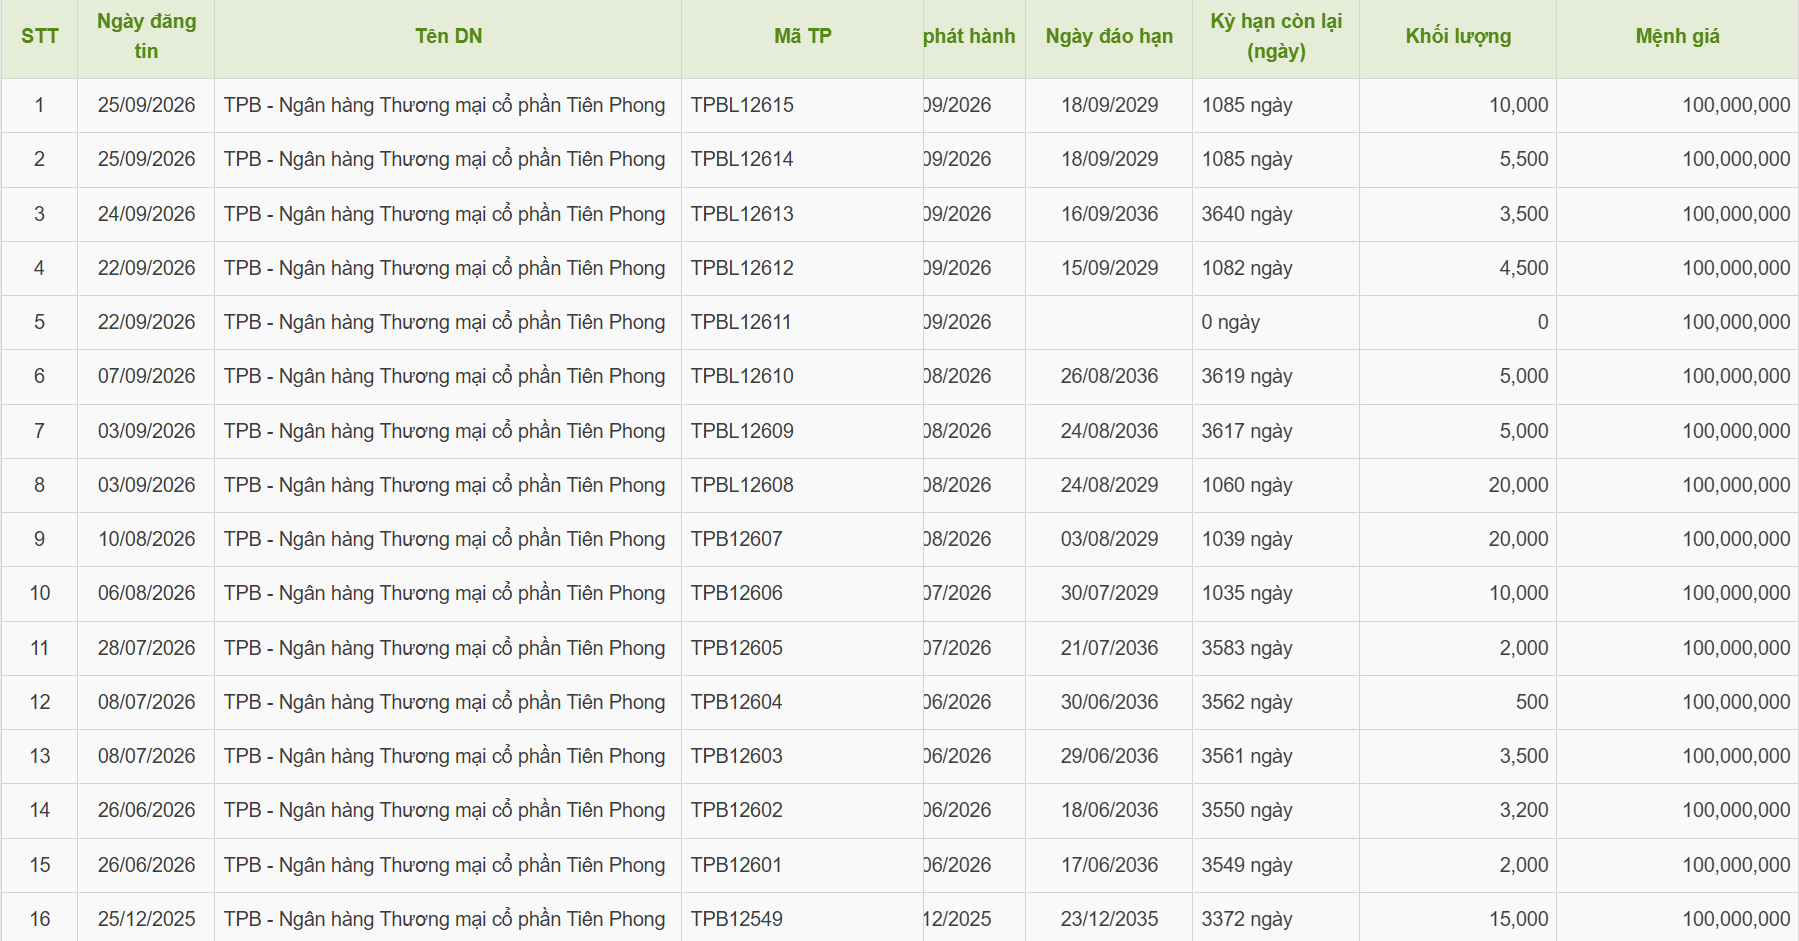The height and width of the screenshot is (941, 1799).
Task: Click maturity date 26/08/2036
Action: click(x=1109, y=376)
